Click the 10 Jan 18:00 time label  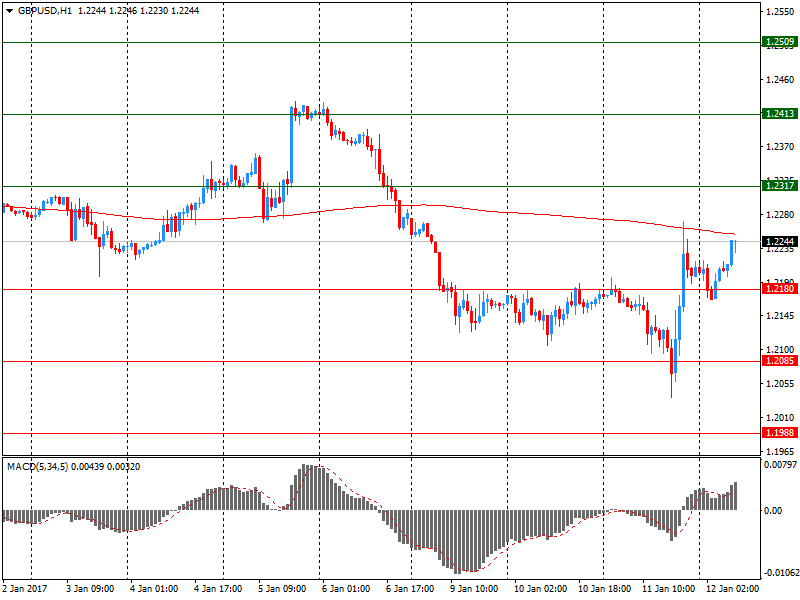click(x=605, y=589)
